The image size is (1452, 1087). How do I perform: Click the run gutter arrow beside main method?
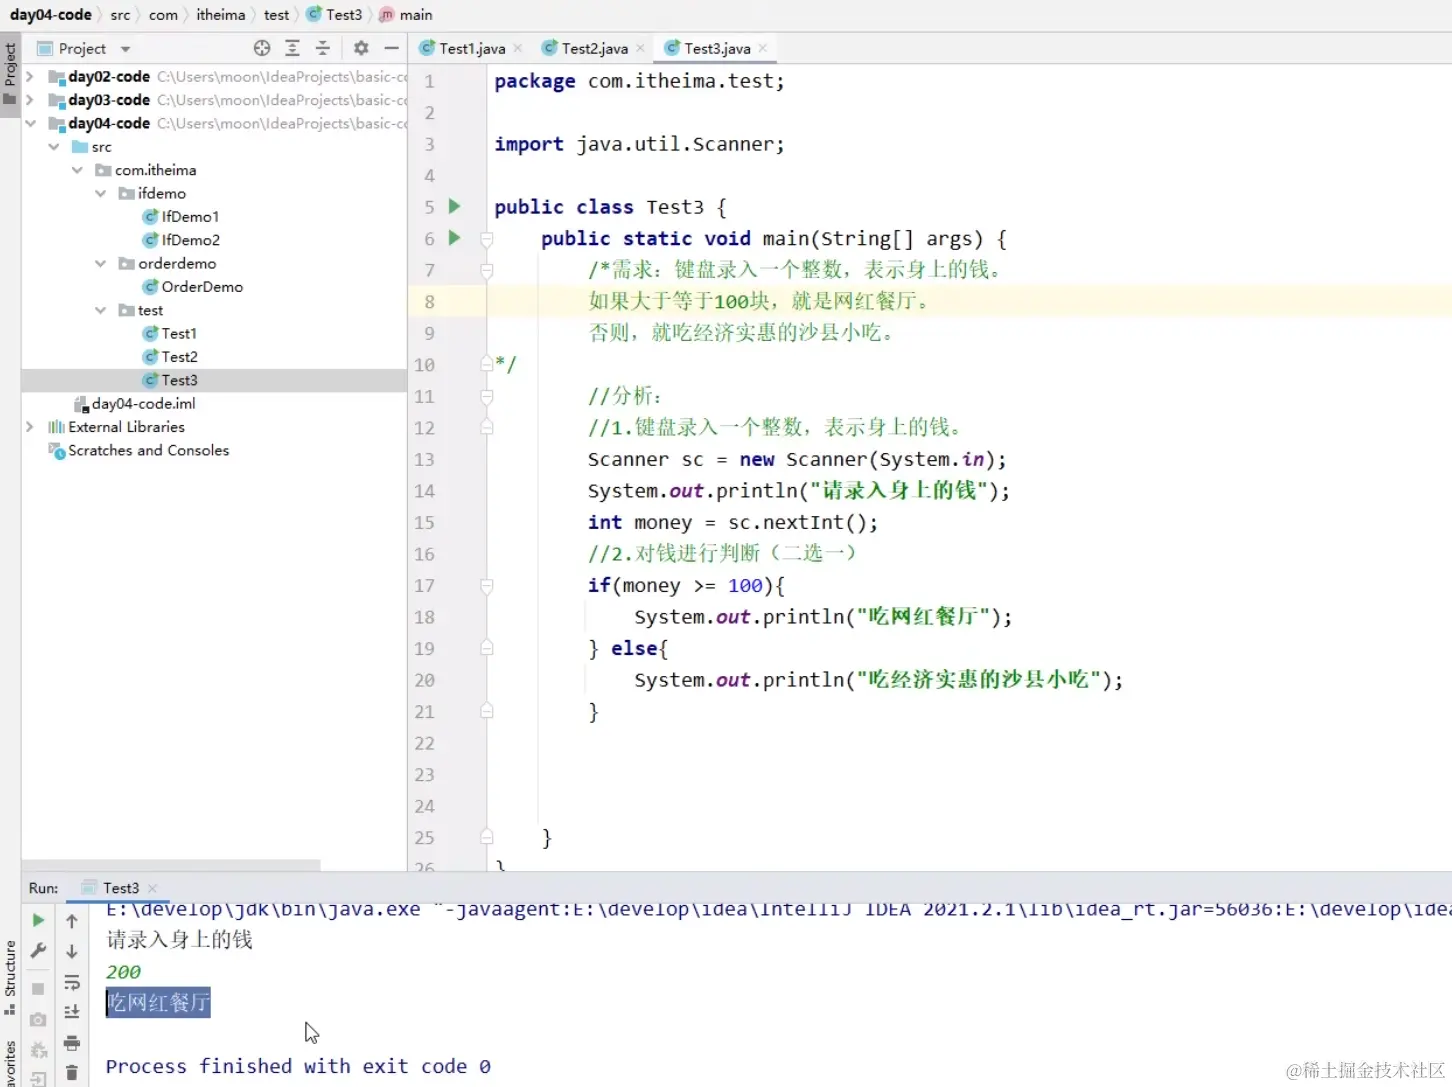tap(454, 237)
